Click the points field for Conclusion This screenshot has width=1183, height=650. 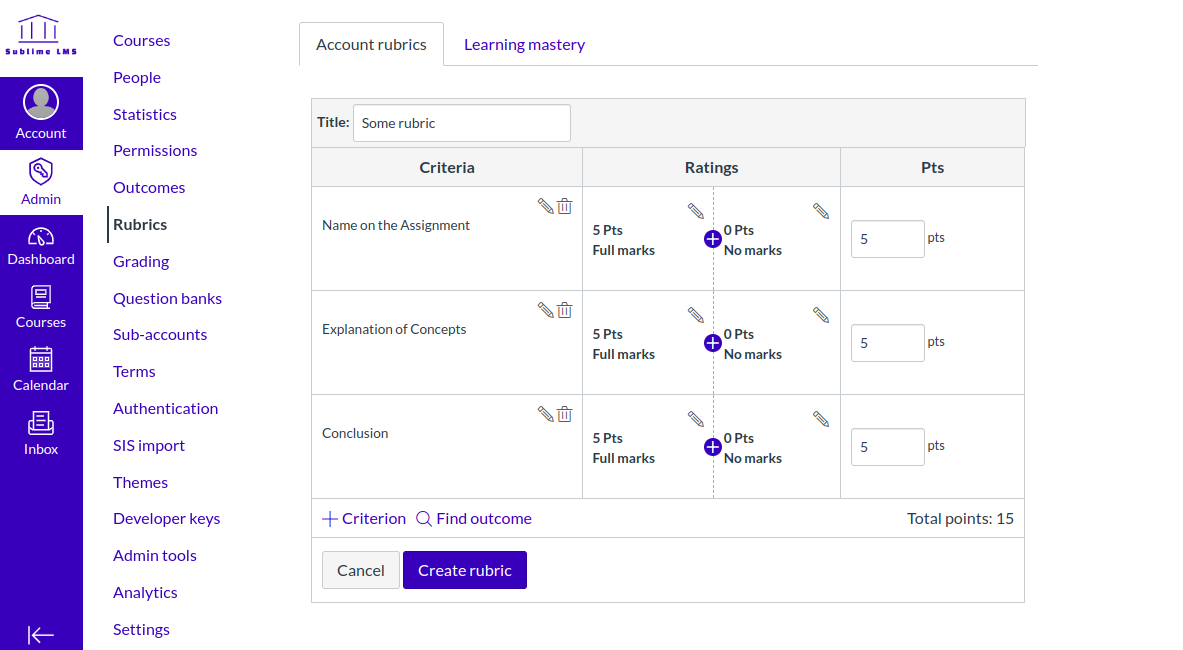point(887,447)
